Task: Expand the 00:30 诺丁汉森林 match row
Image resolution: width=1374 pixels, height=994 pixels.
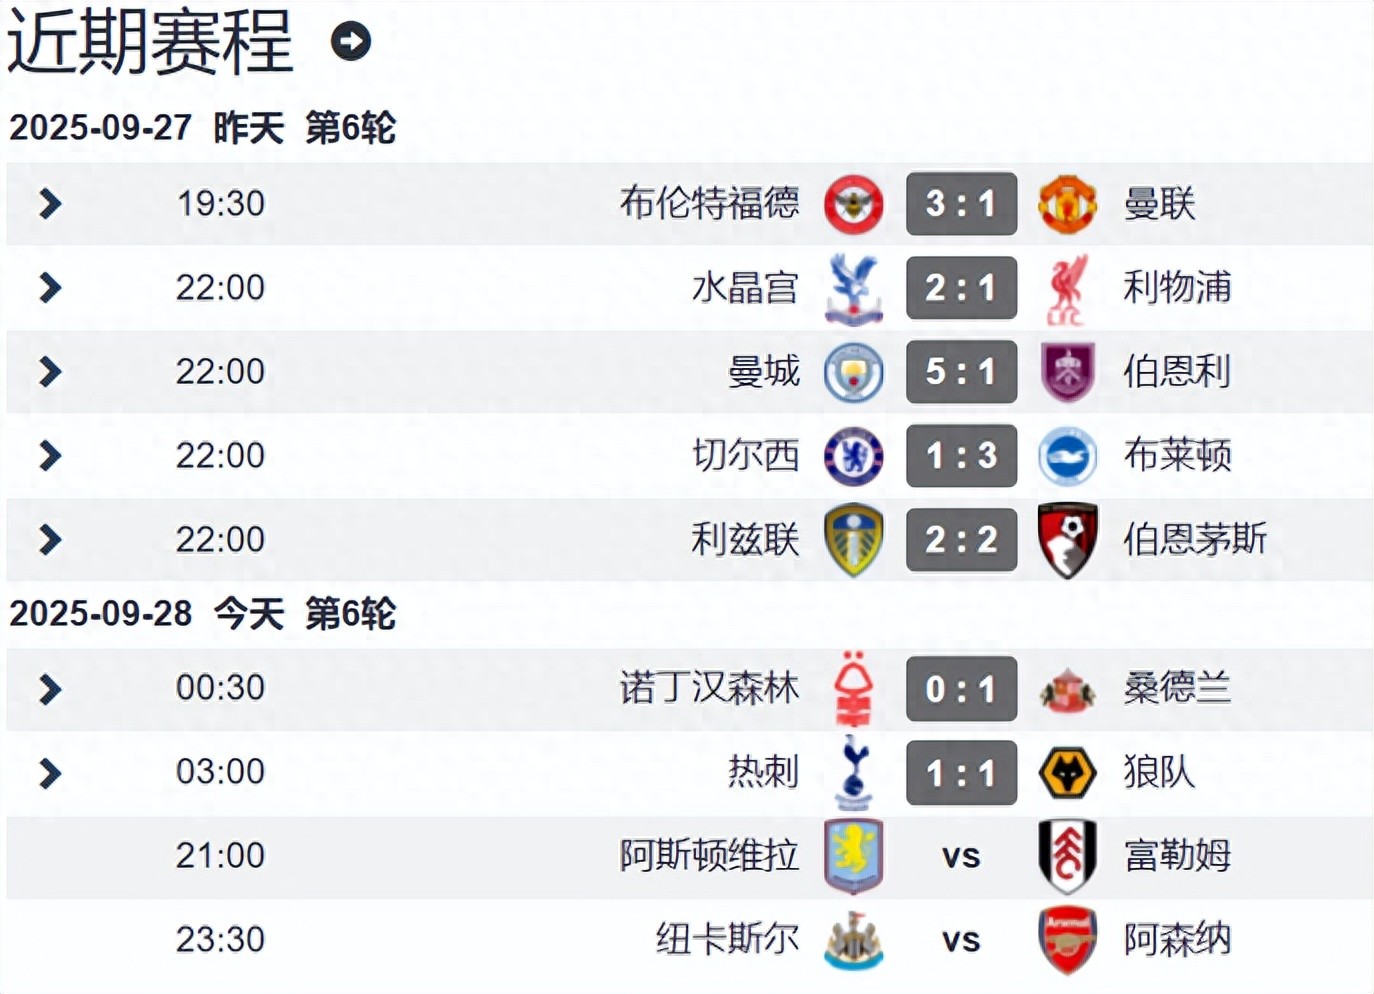Action: coord(50,689)
